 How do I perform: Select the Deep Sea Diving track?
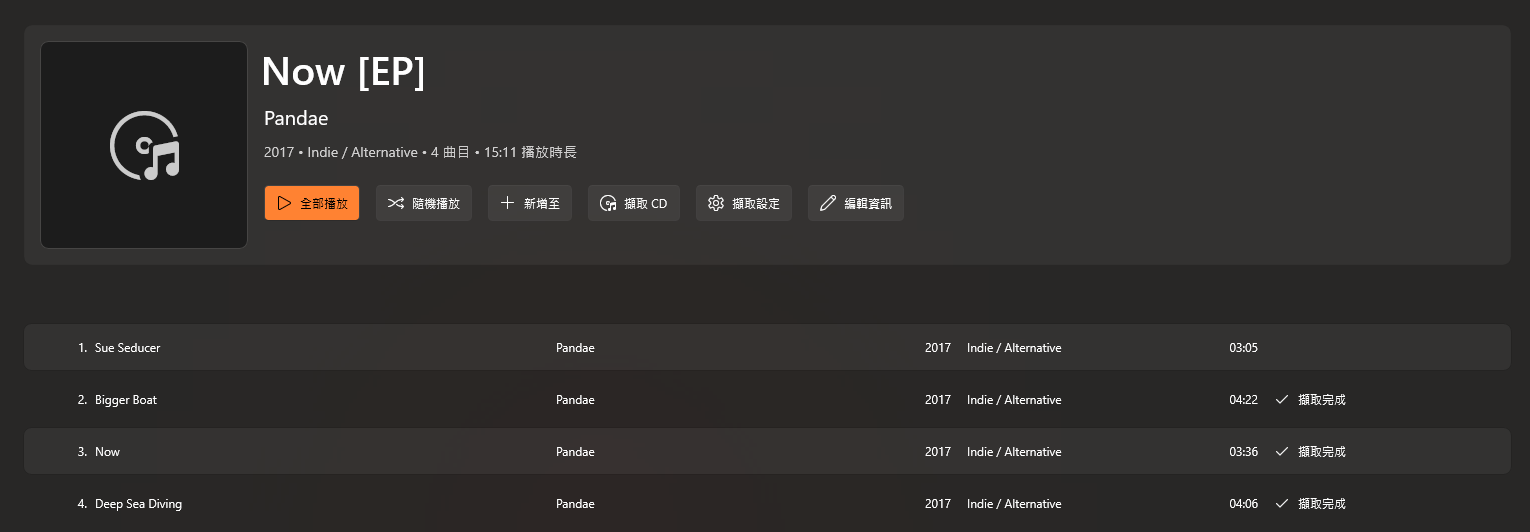[767, 503]
